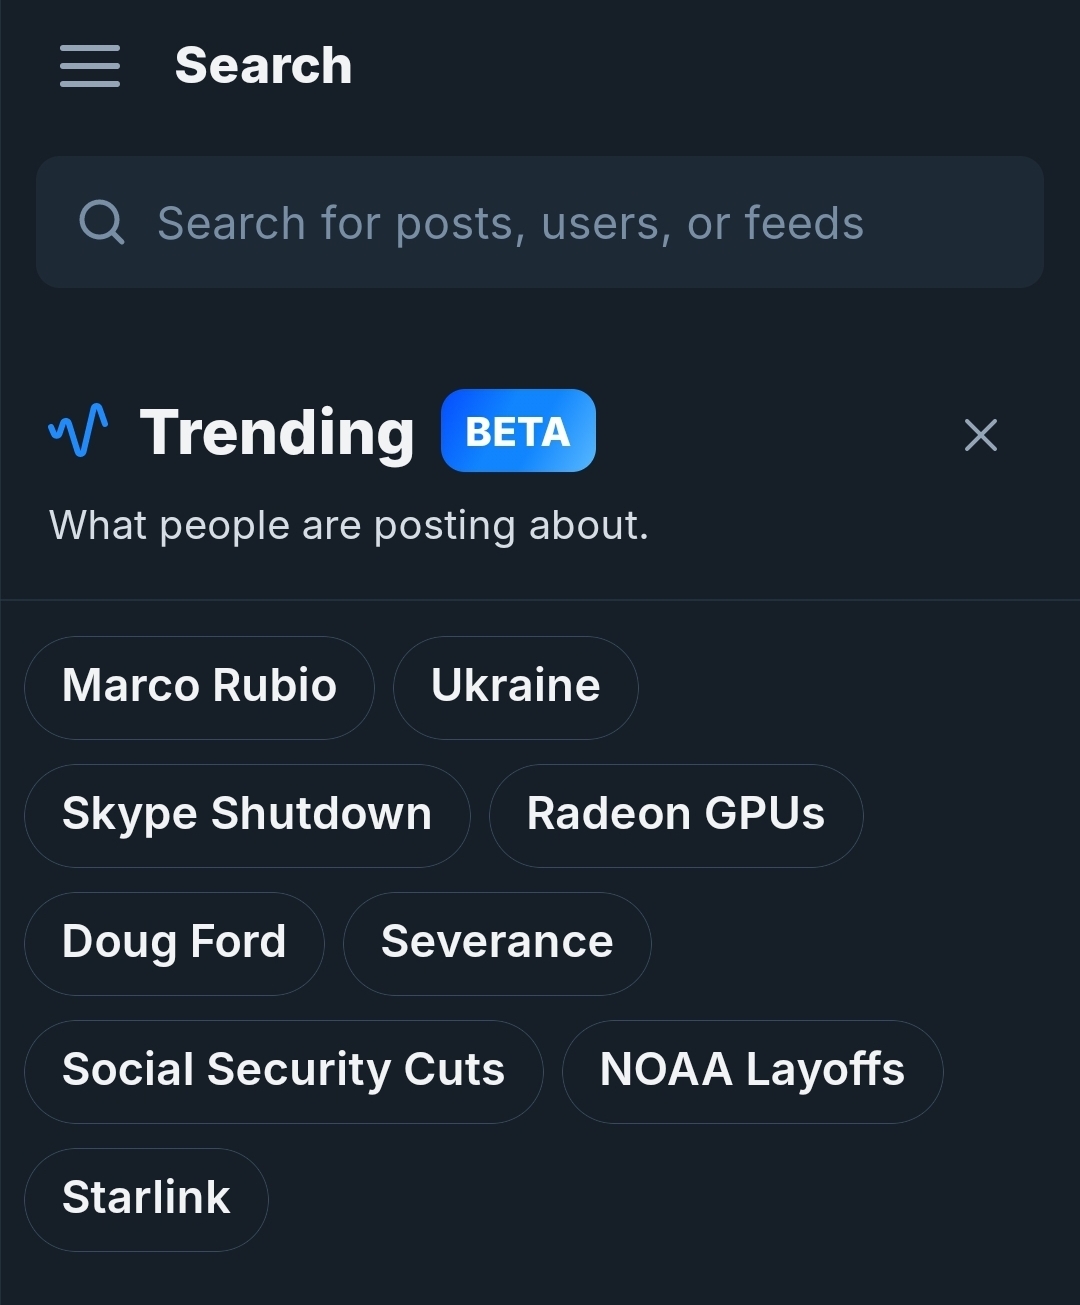Screen dimensions: 1080x1305
Task: Dismiss the Trending section with X
Action: pos(980,435)
